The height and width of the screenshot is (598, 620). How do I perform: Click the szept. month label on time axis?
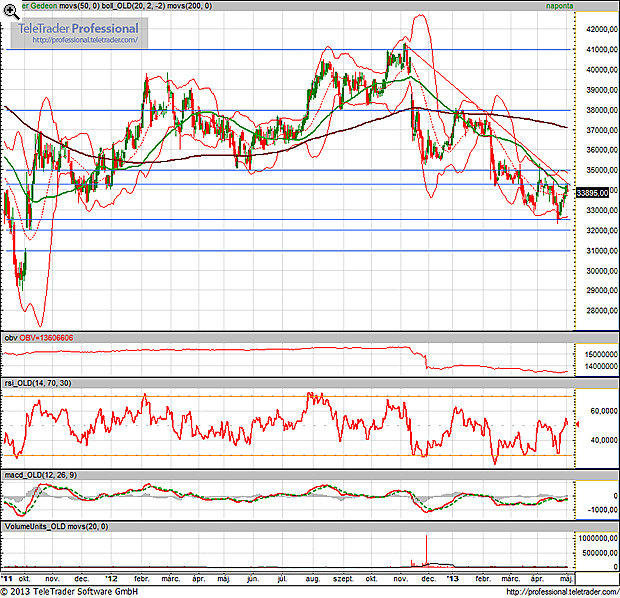343,579
